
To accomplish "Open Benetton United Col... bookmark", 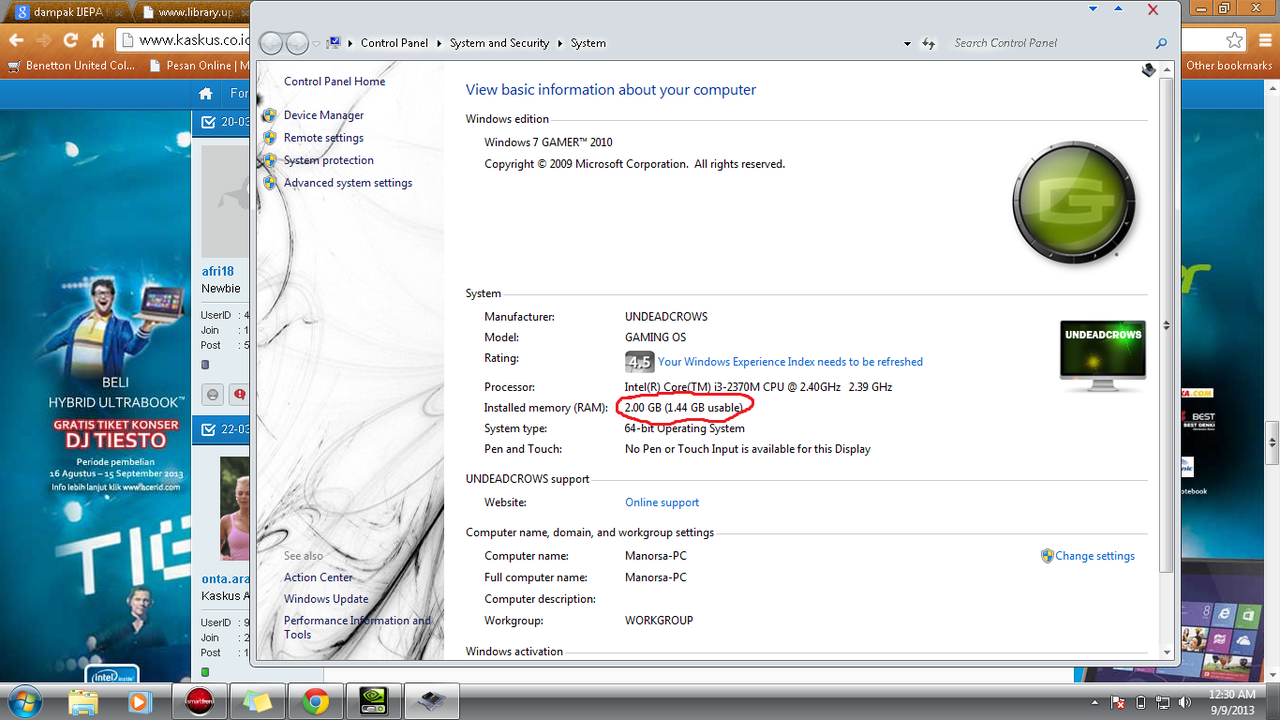I will click(x=71, y=66).
